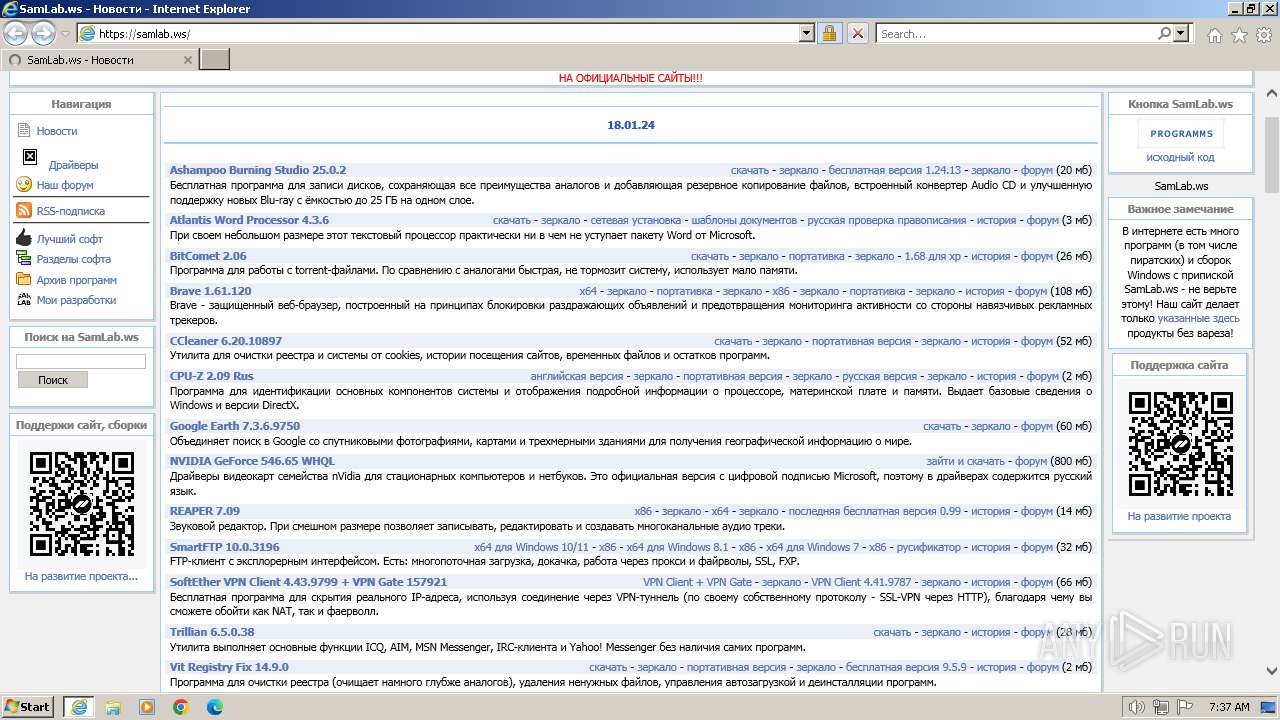The height and width of the screenshot is (720, 1280).
Task: Click the QR code under Поддержи сайт, сборки
Action: (x=82, y=504)
